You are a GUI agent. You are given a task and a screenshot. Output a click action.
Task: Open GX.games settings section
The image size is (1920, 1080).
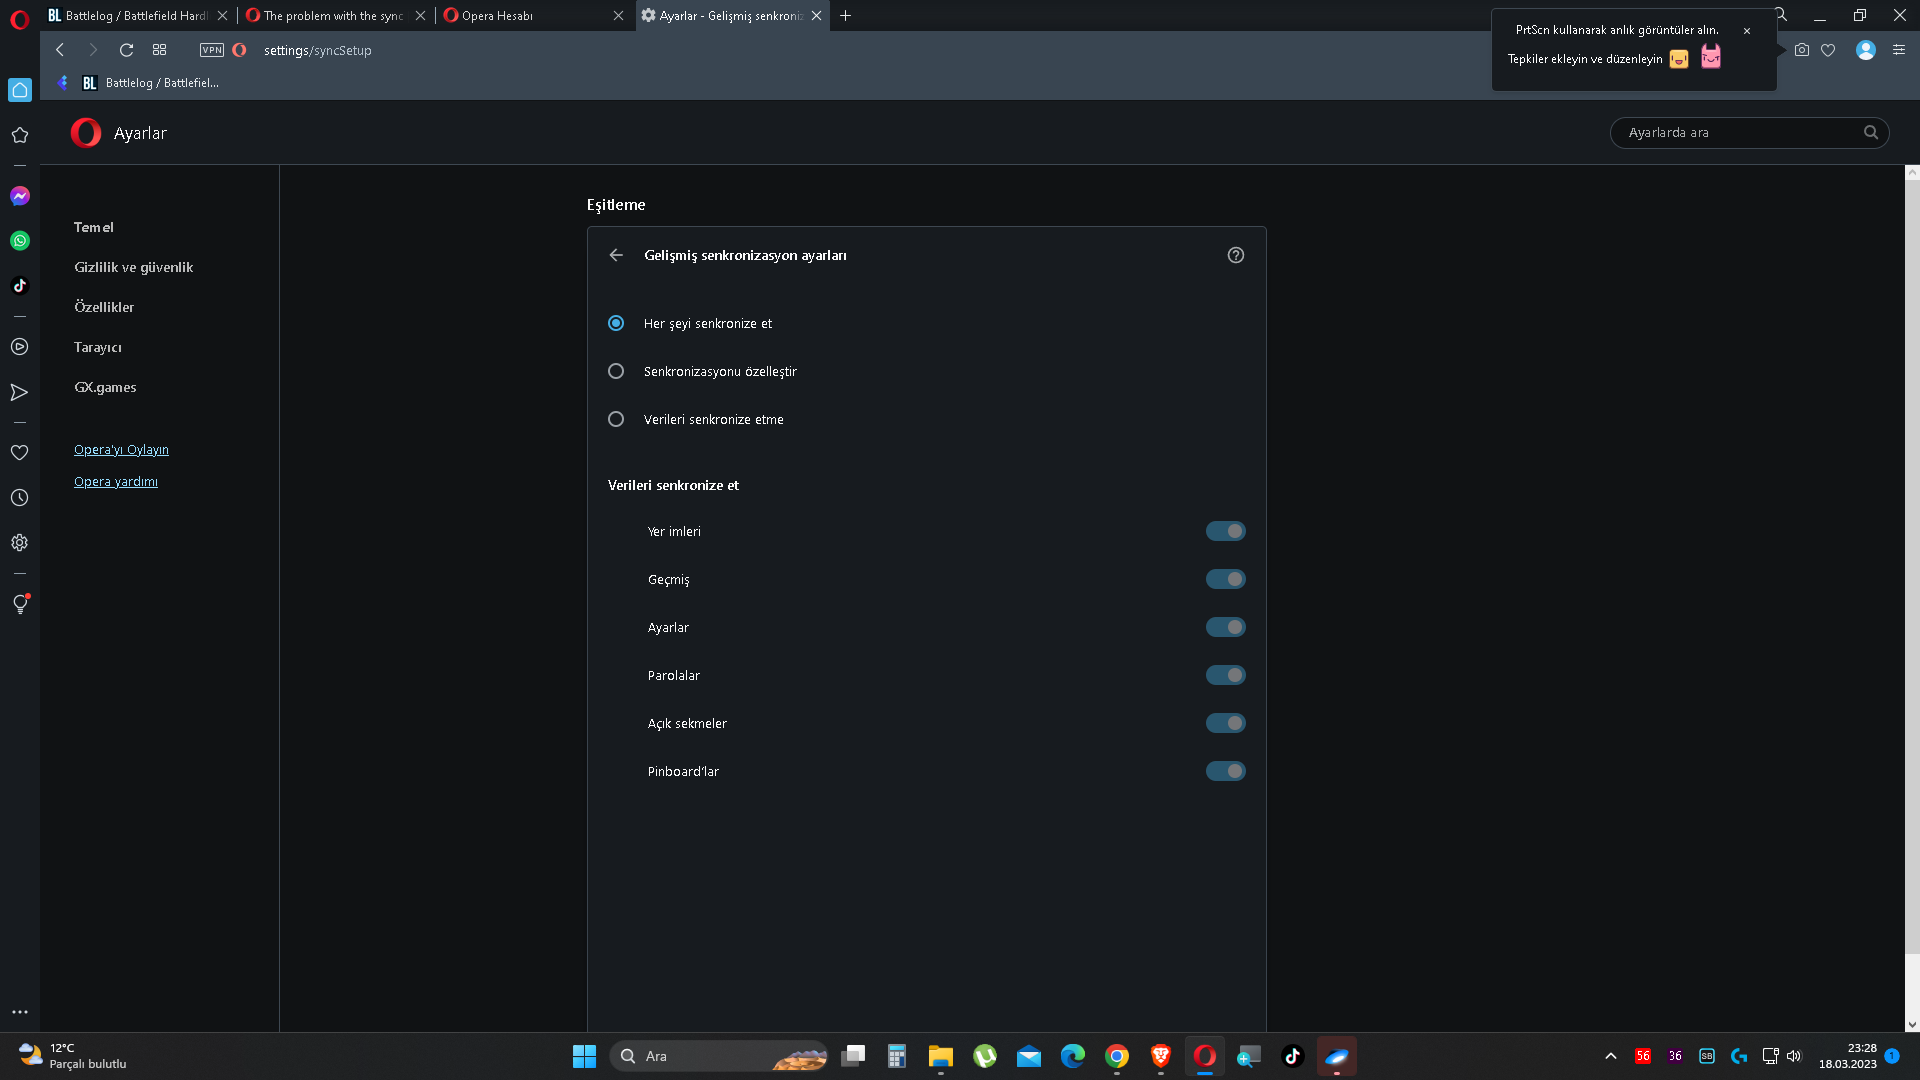click(x=105, y=387)
